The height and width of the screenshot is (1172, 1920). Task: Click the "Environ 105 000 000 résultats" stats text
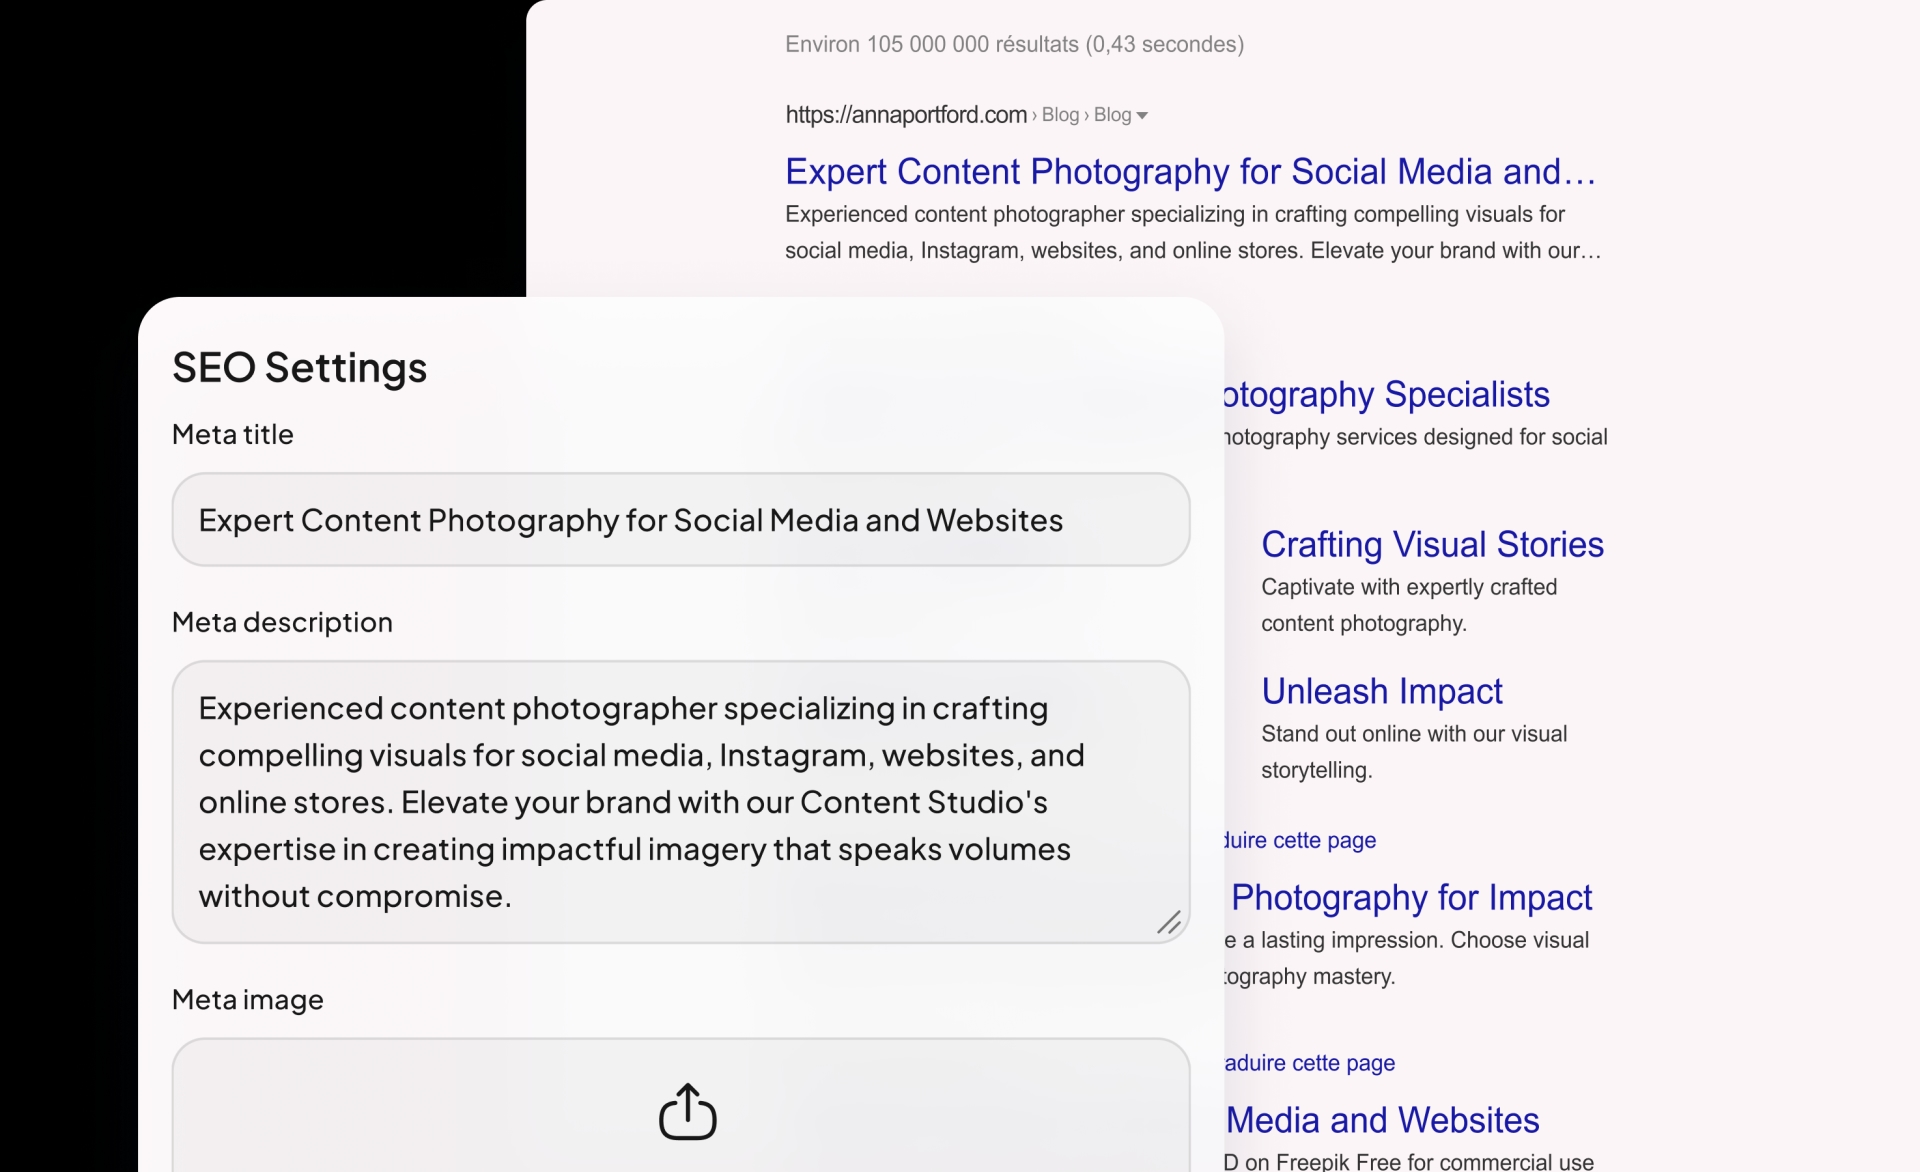click(1014, 45)
